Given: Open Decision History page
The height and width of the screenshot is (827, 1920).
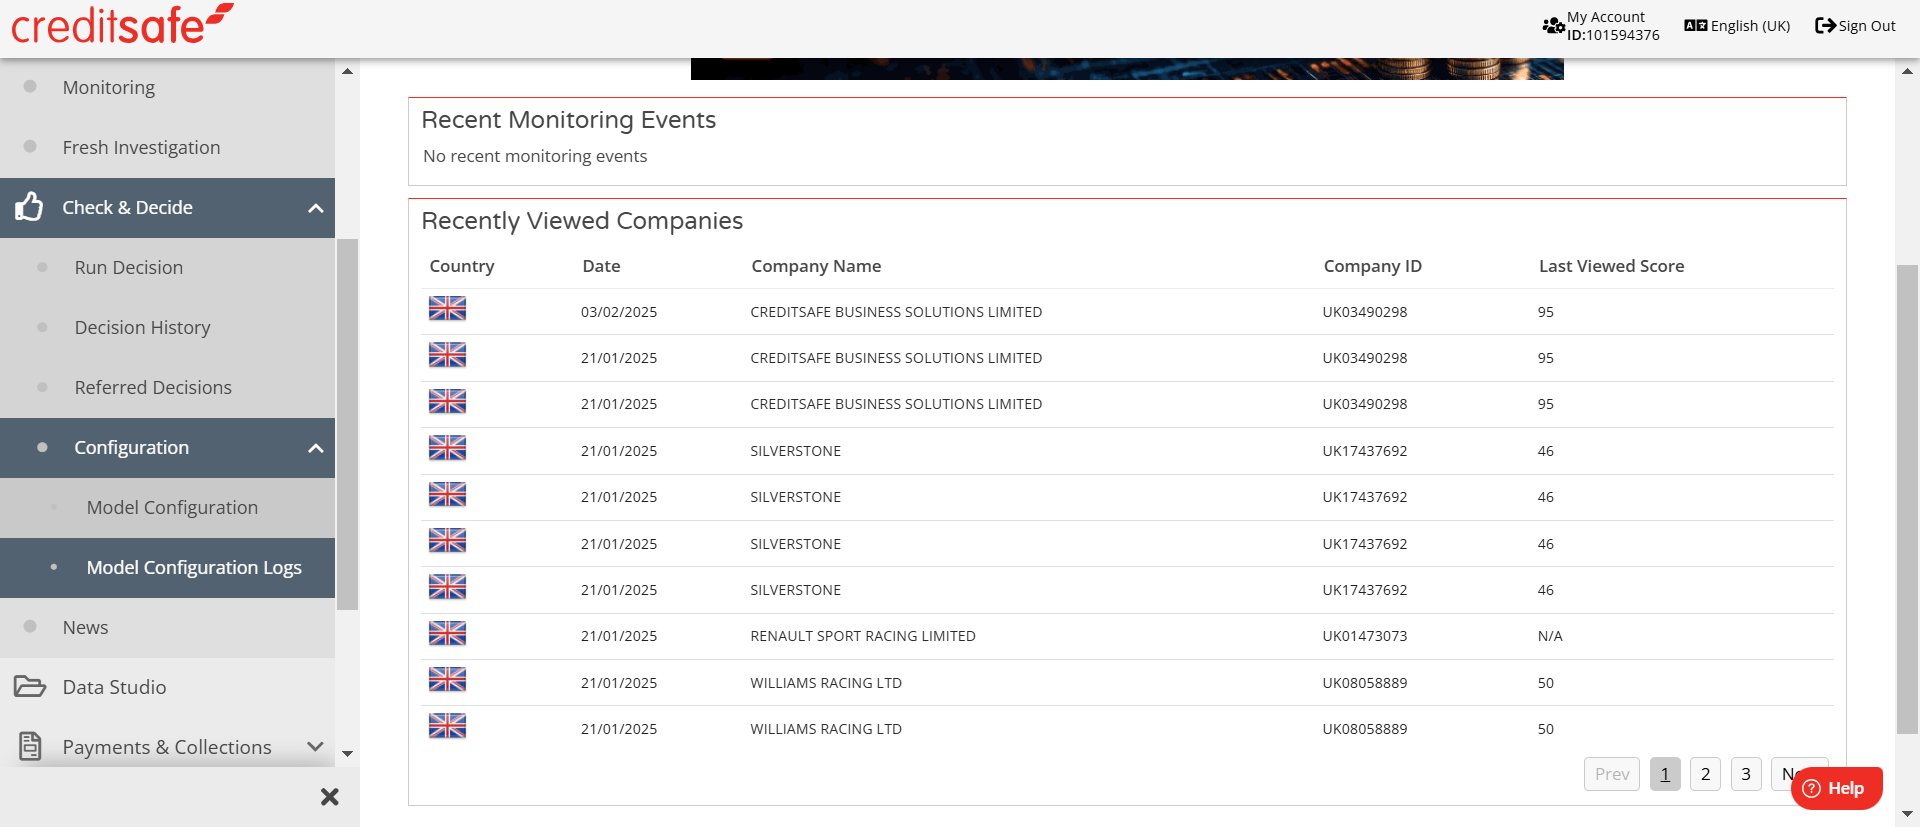Looking at the screenshot, I should point(142,327).
